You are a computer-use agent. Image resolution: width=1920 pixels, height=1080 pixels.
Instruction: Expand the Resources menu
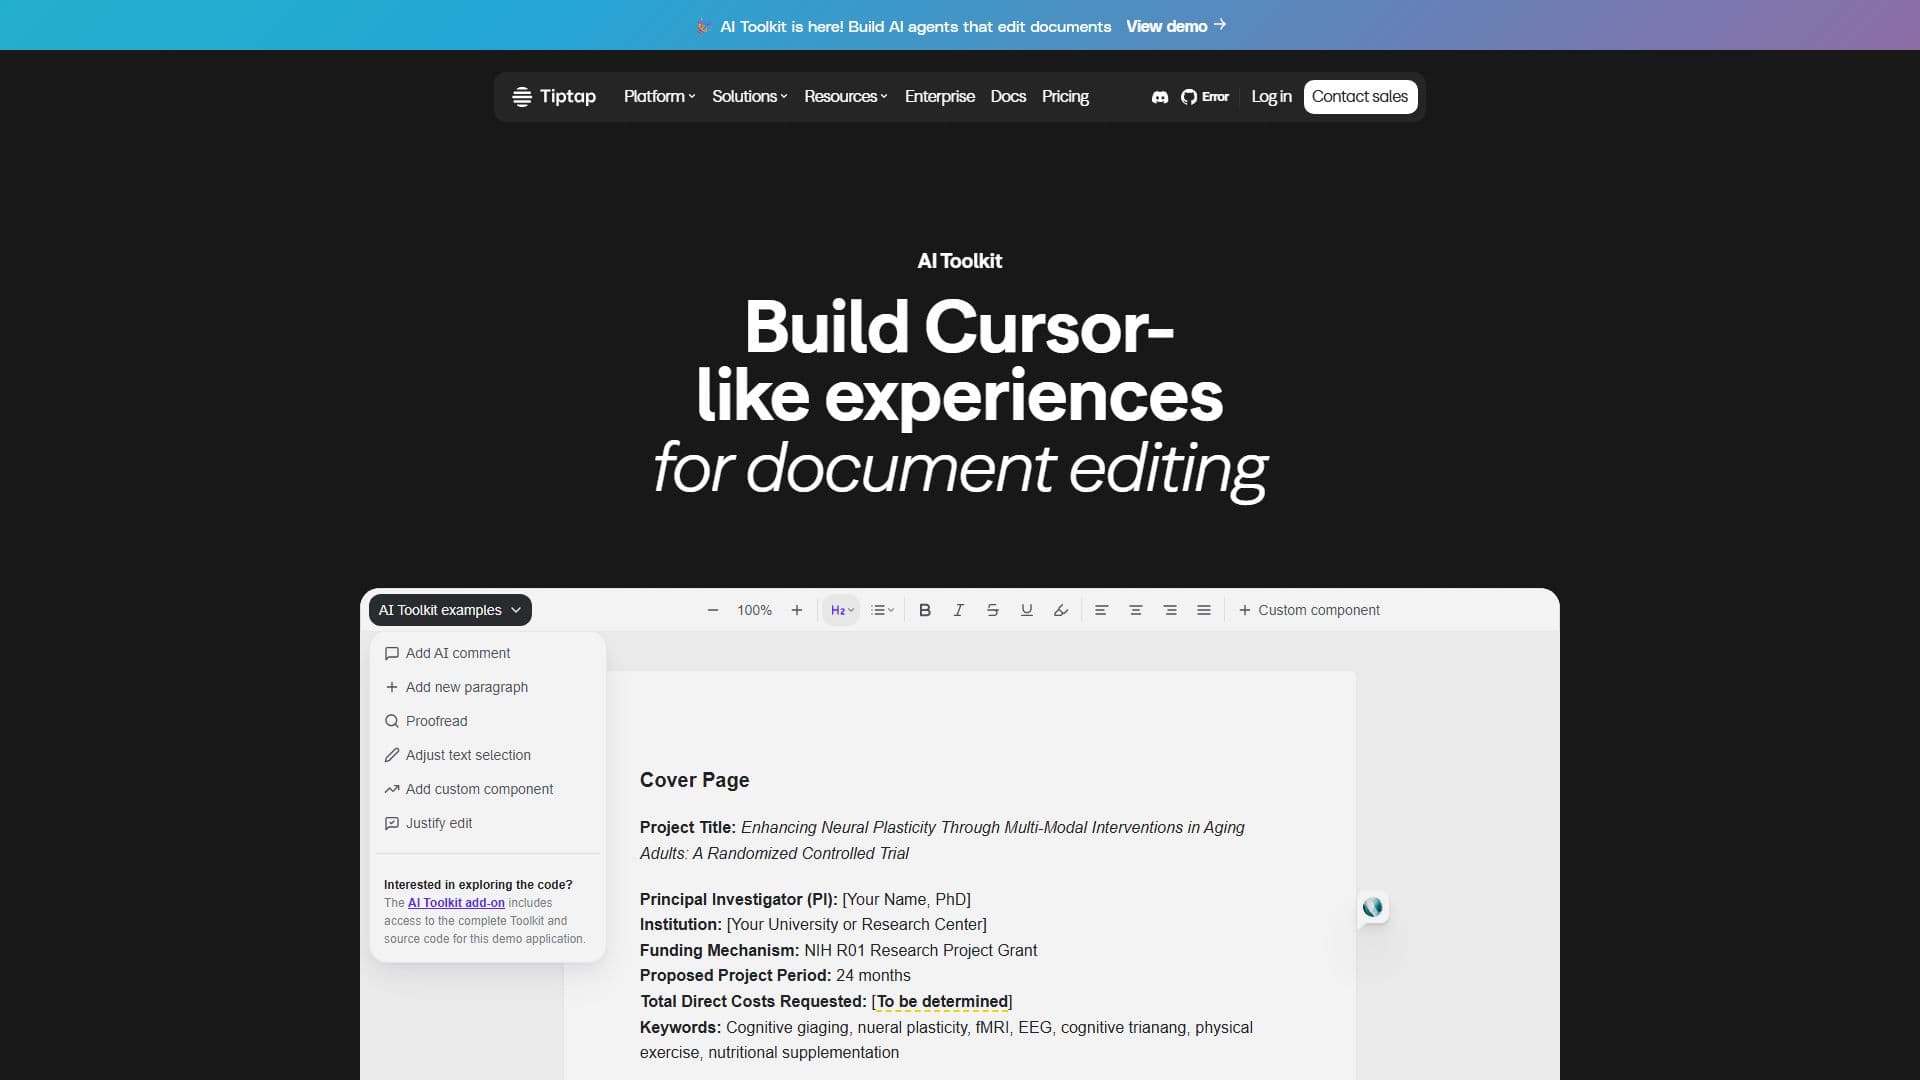point(845,97)
